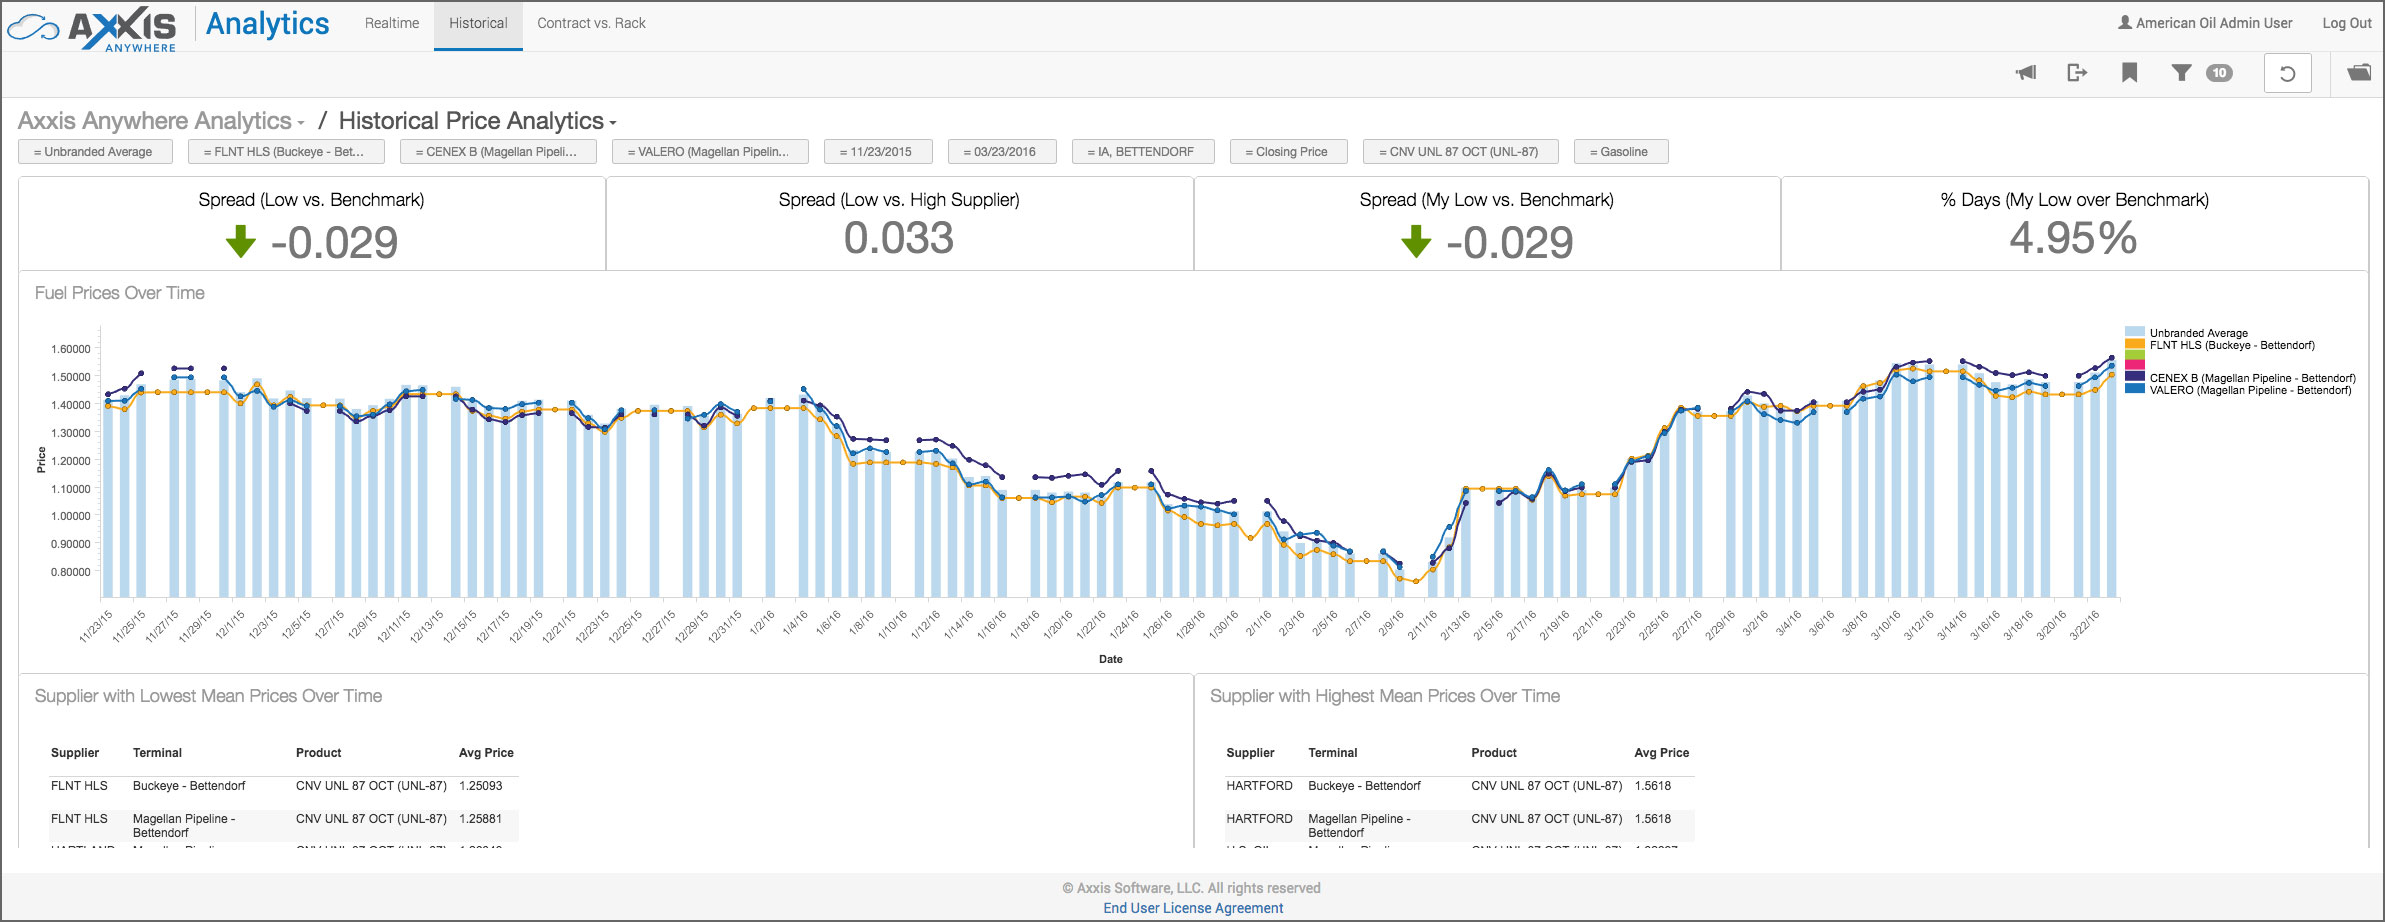Click the FLNT HLS (Buckeye) filter chip
The image size is (2385, 922).
pyautogui.click(x=286, y=152)
